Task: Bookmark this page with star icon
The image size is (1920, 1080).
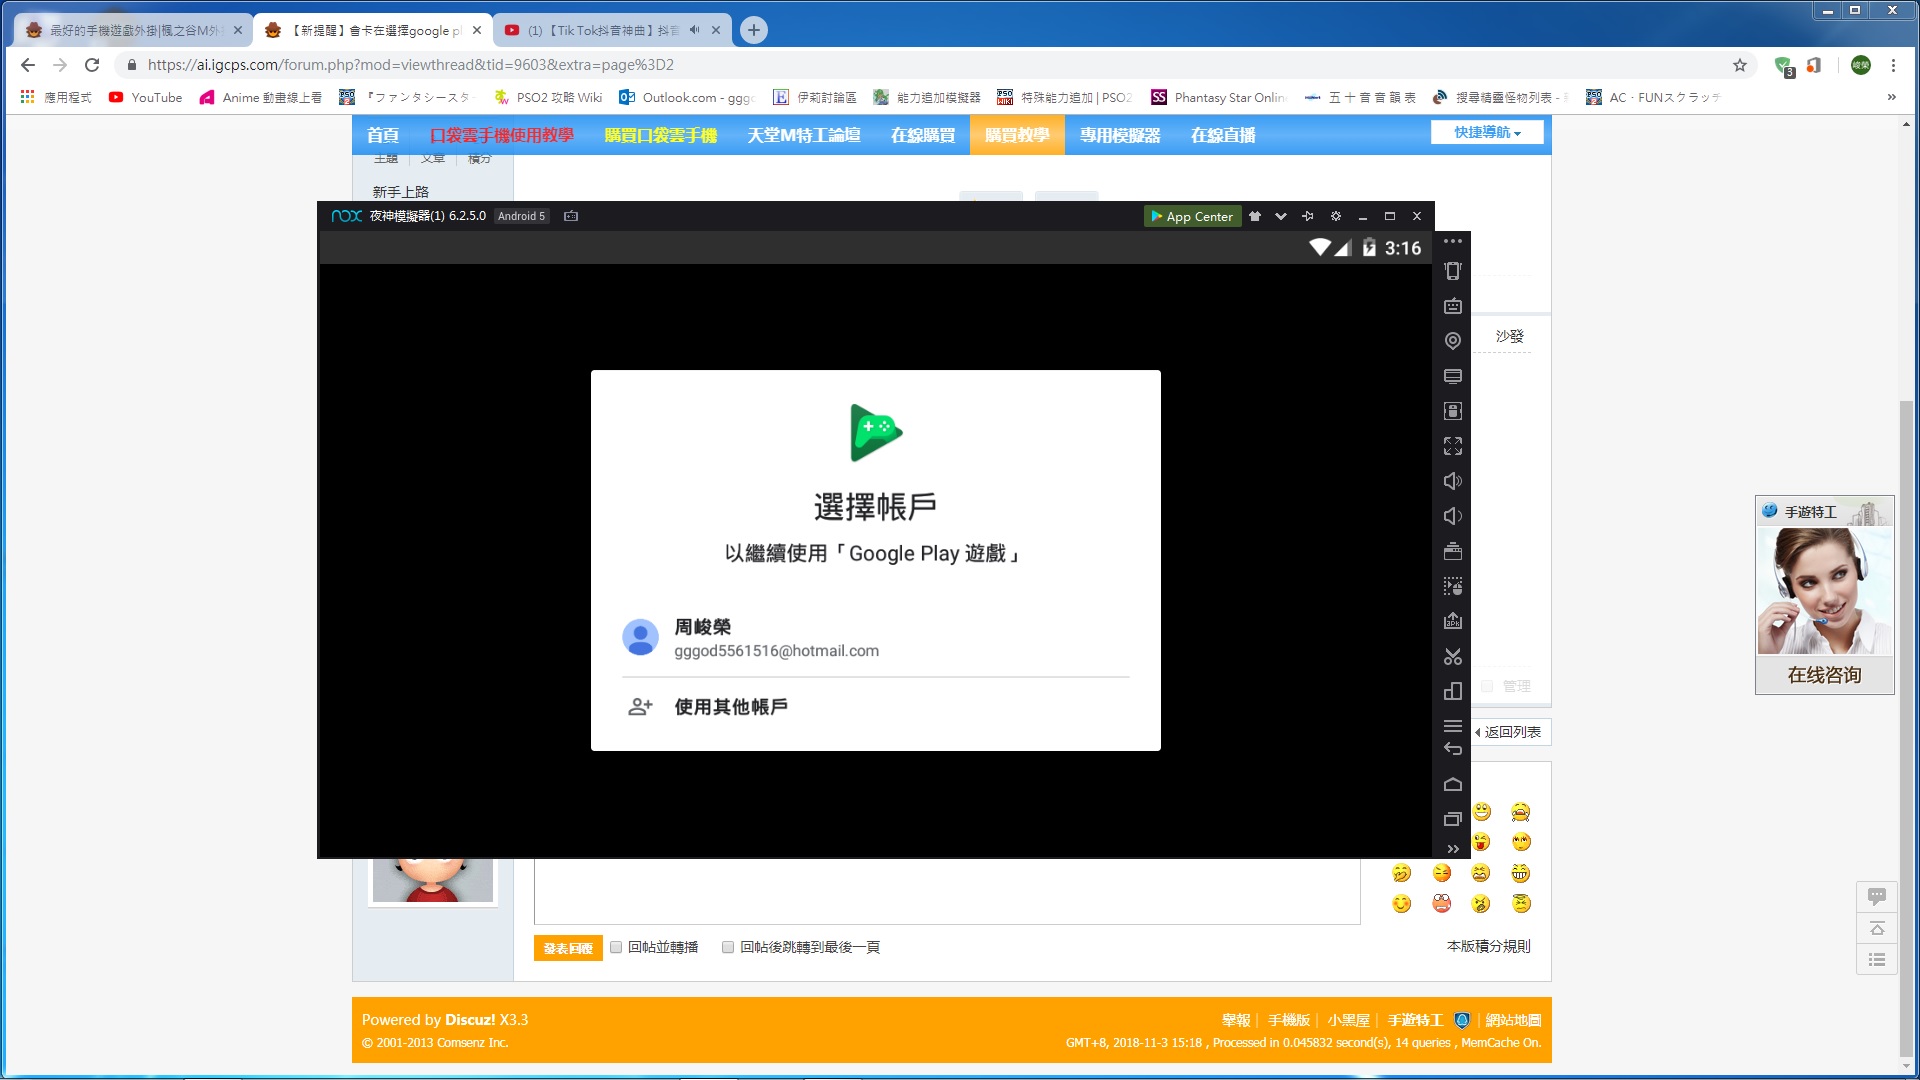Action: pyautogui.click(x=1740, y=65)
